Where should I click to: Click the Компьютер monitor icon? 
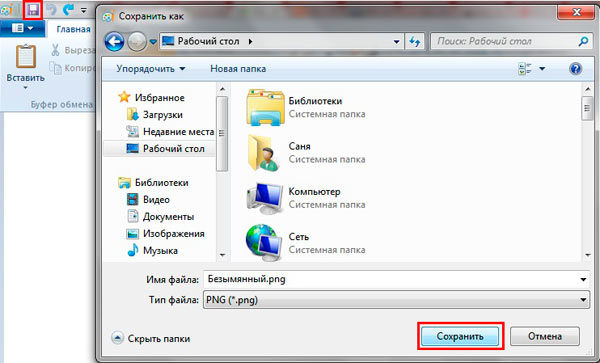click(265, 198)
